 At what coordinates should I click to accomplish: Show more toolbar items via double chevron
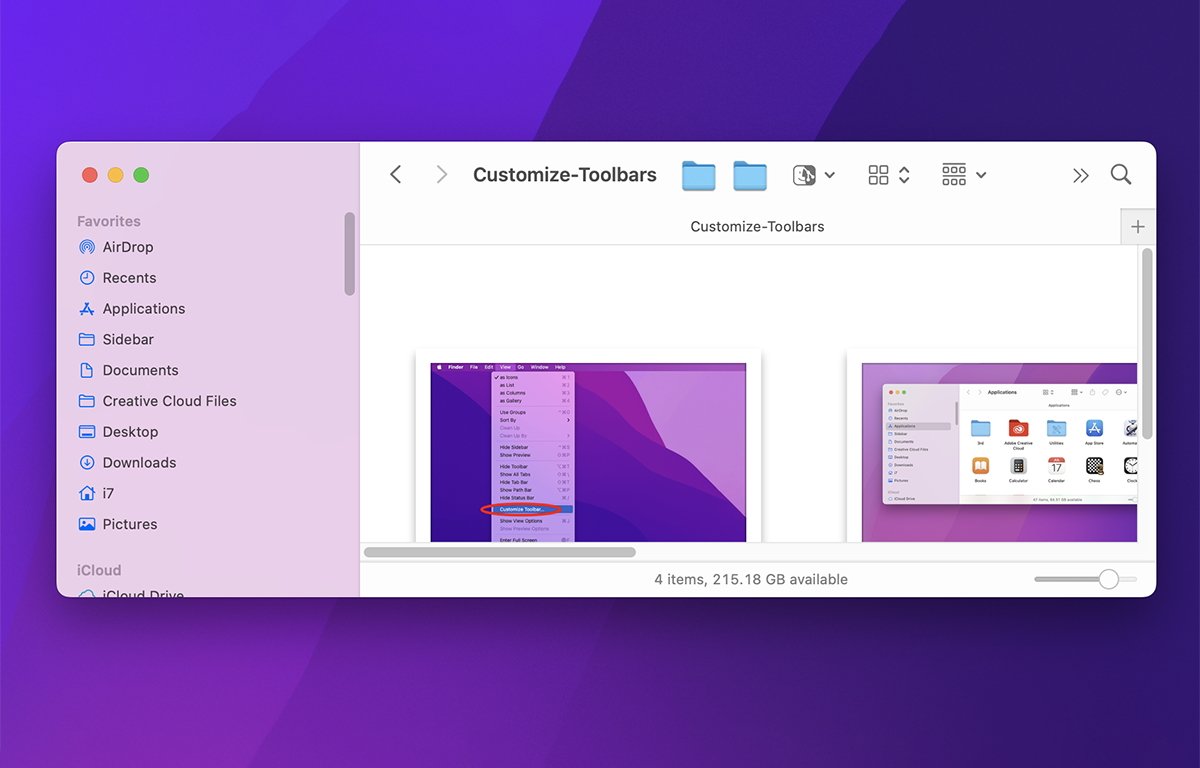1080,176
